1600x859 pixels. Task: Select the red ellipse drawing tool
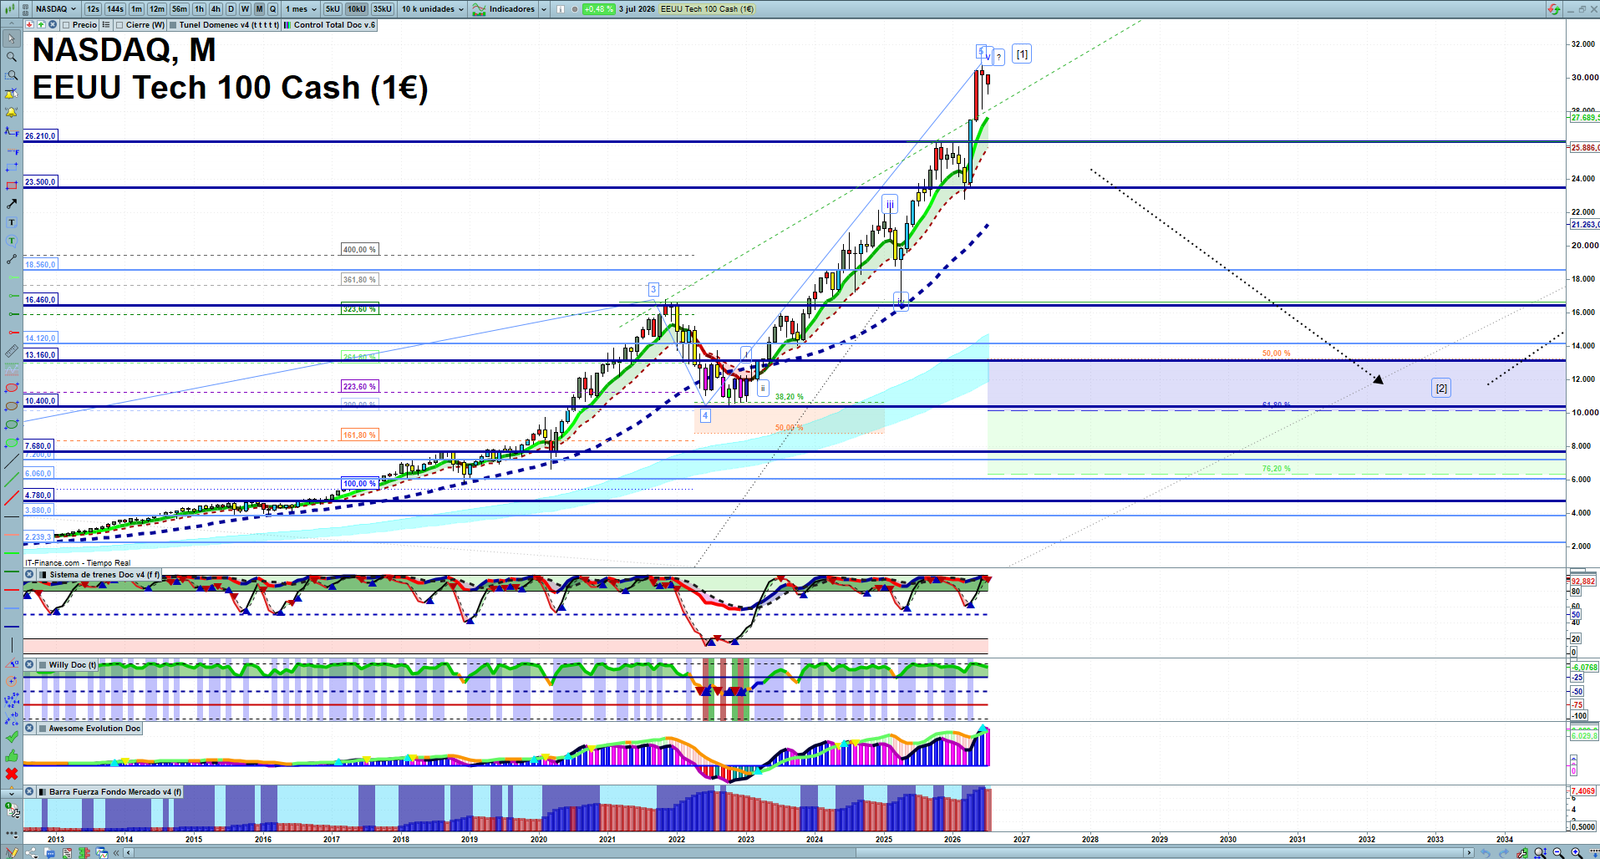click(12, 387)
